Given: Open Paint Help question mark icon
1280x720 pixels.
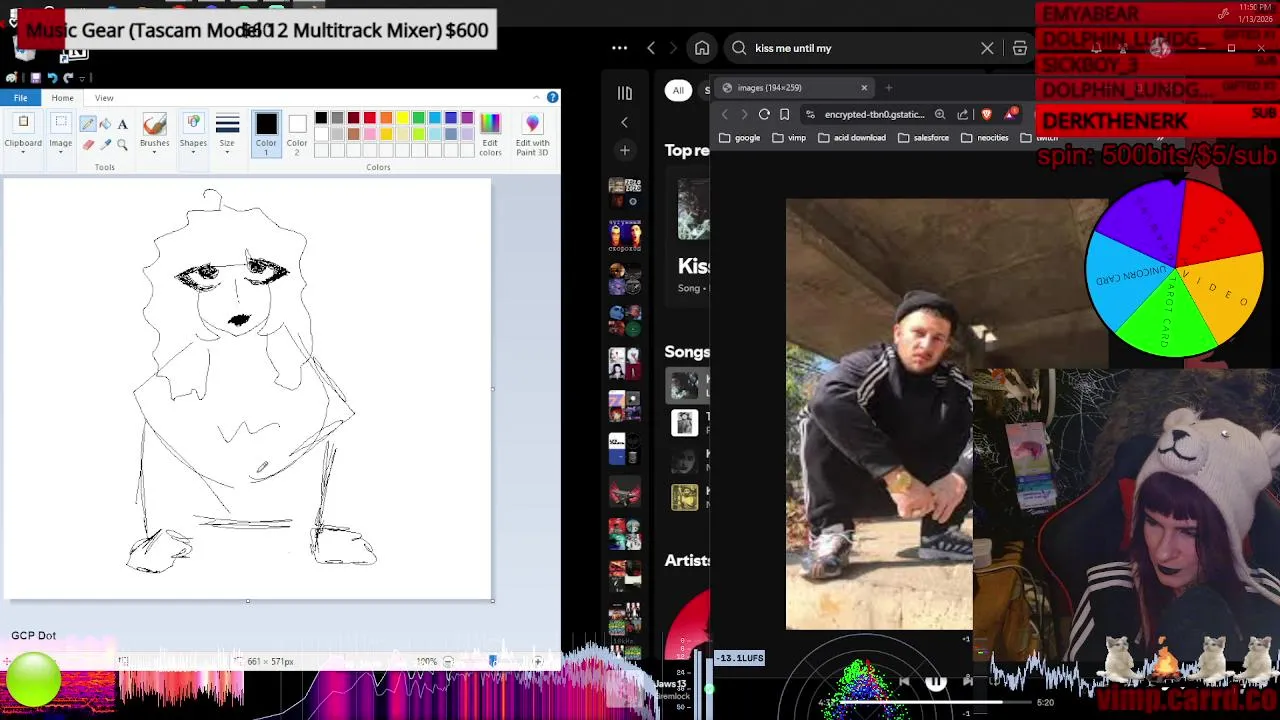Looking at the screenshot, I should pos(552,97).
